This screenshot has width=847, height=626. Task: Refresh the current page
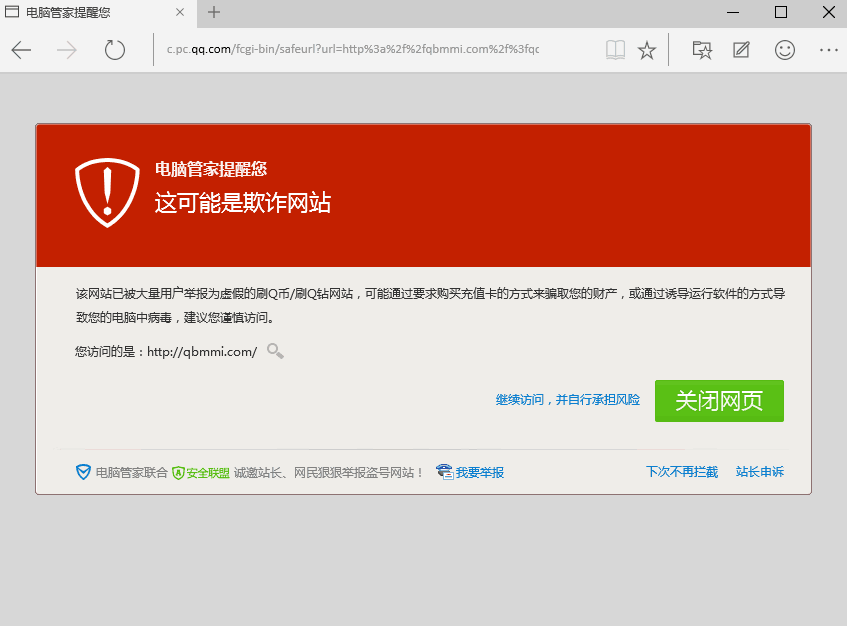(115, 50)
